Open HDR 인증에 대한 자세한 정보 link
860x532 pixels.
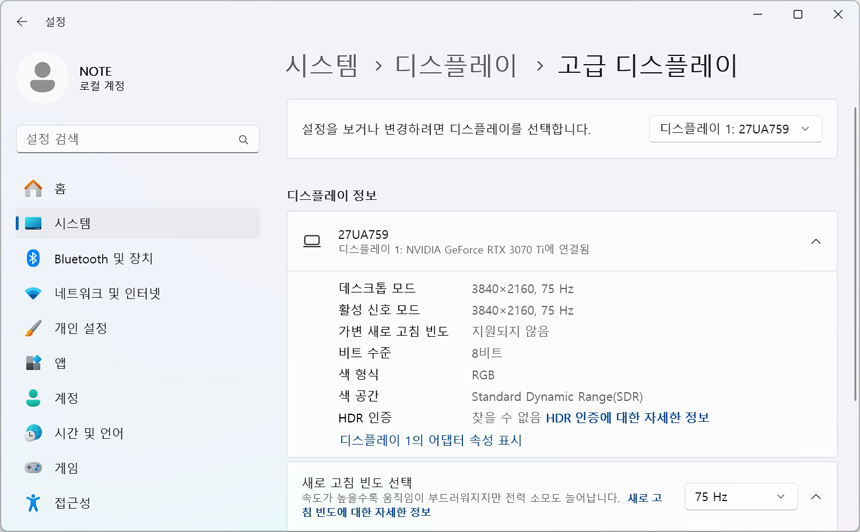pyautogui.click(x=627, y=418)
